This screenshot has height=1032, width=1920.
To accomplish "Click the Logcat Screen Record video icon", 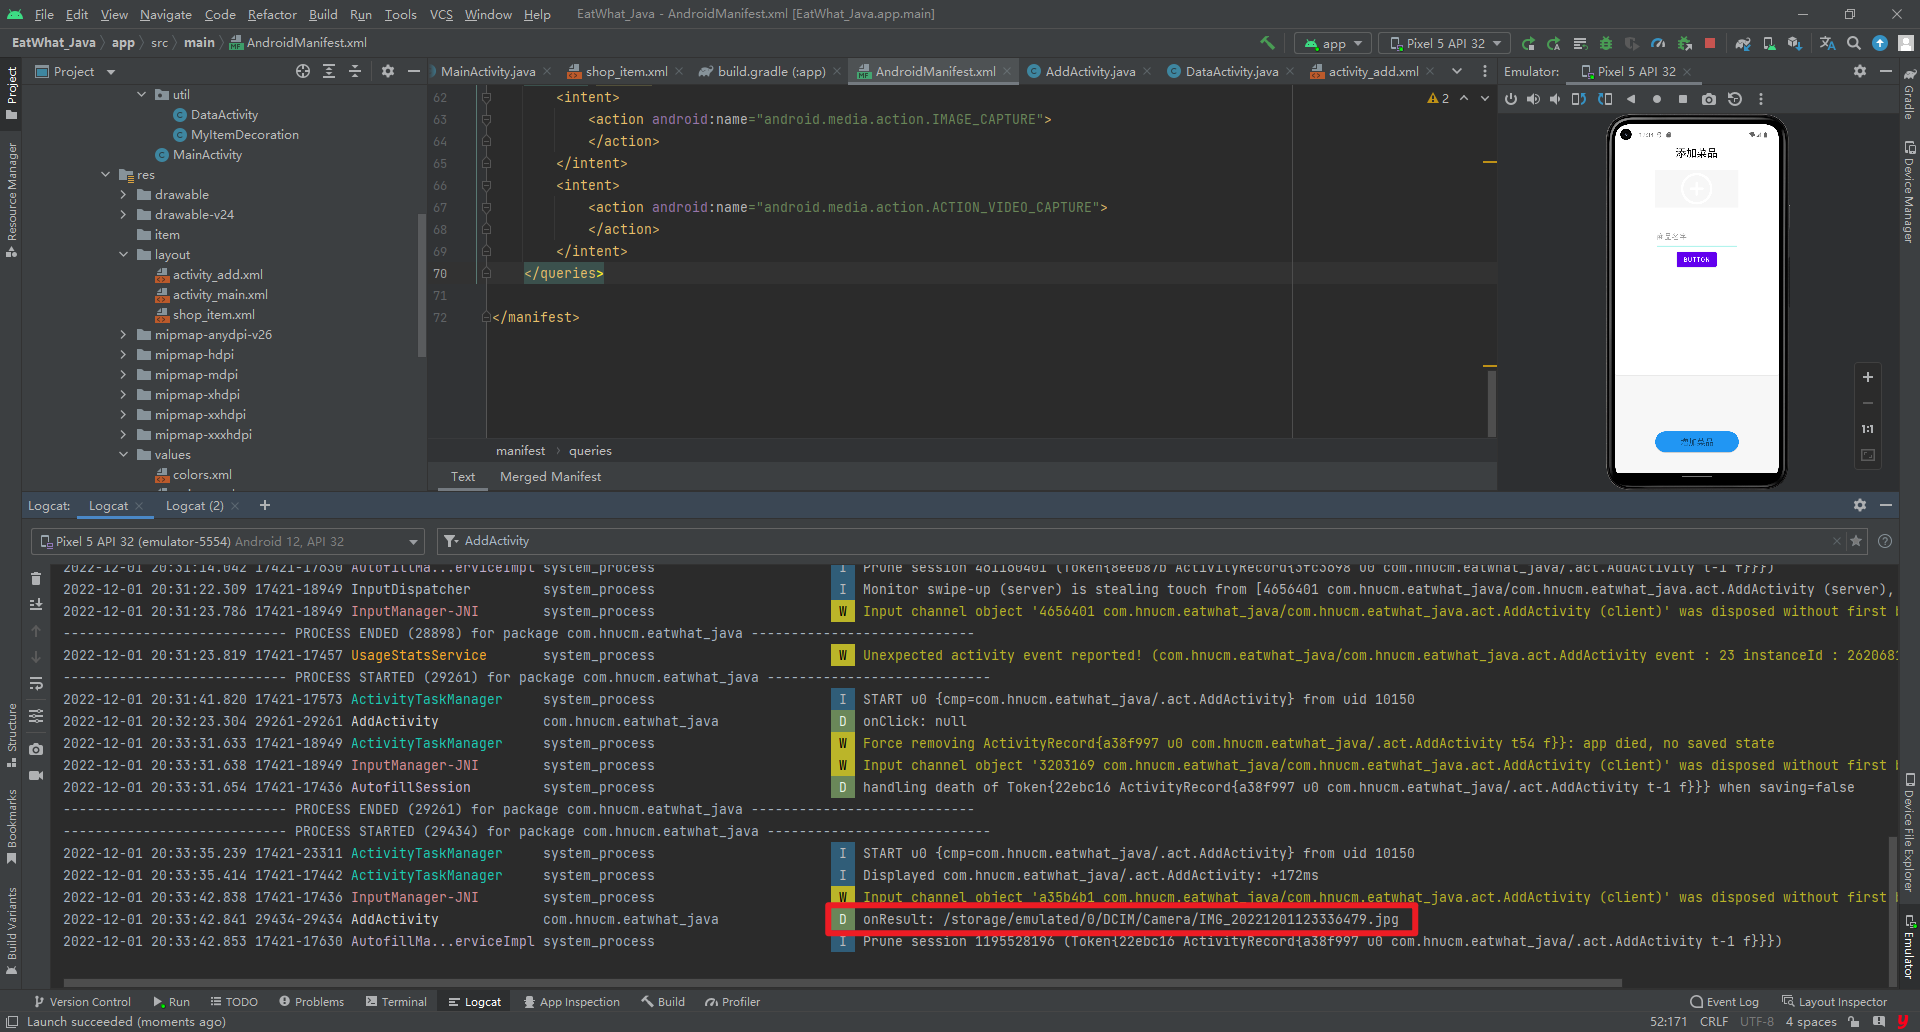I will [36, 775].
